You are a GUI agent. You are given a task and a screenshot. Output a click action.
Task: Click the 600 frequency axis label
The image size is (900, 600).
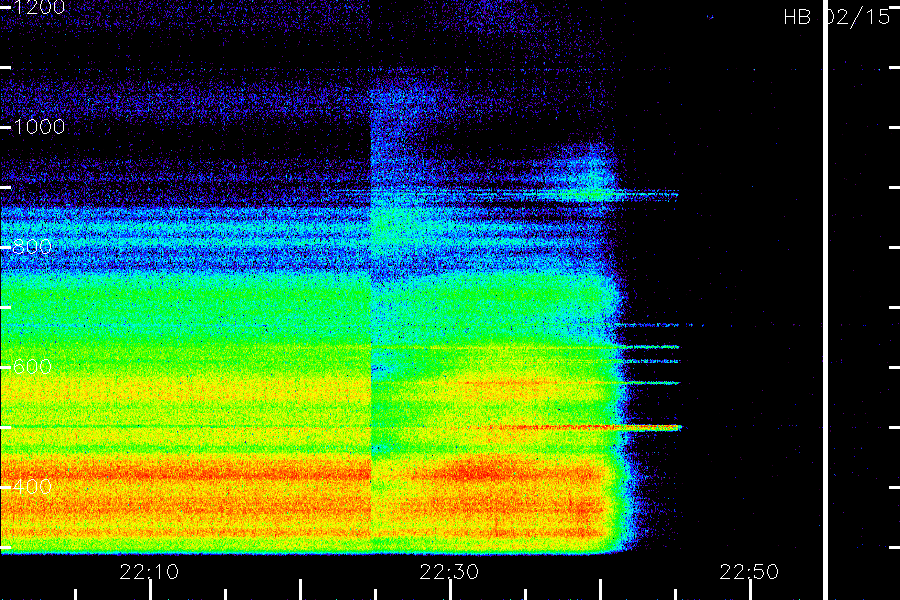32,366
